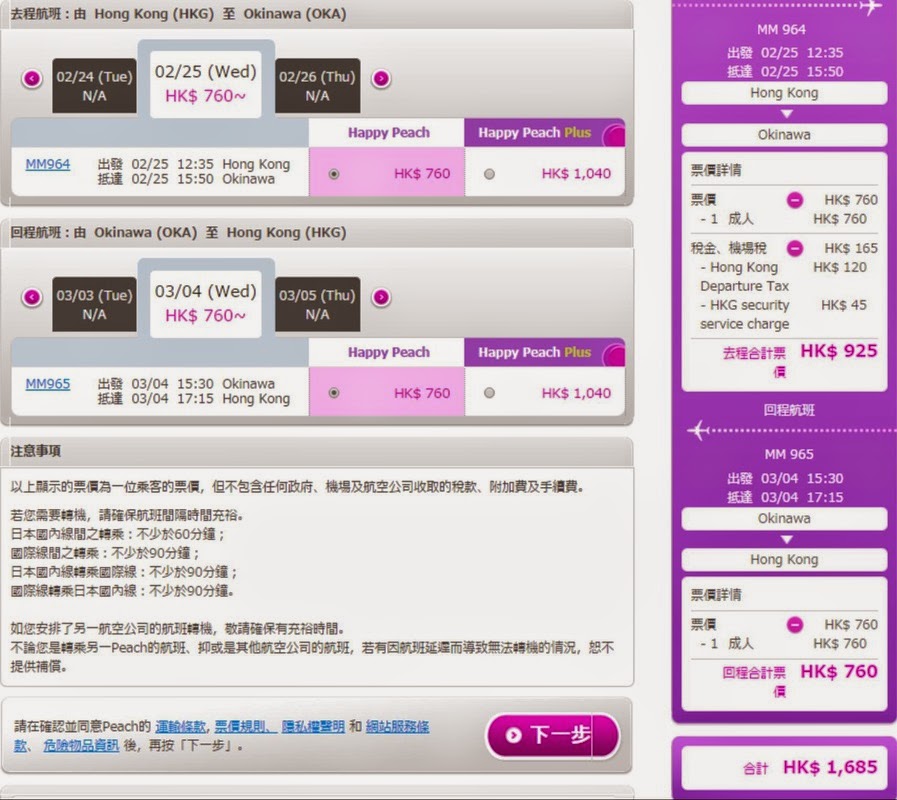Open MM965 flight details link

(x=48, y=384)
